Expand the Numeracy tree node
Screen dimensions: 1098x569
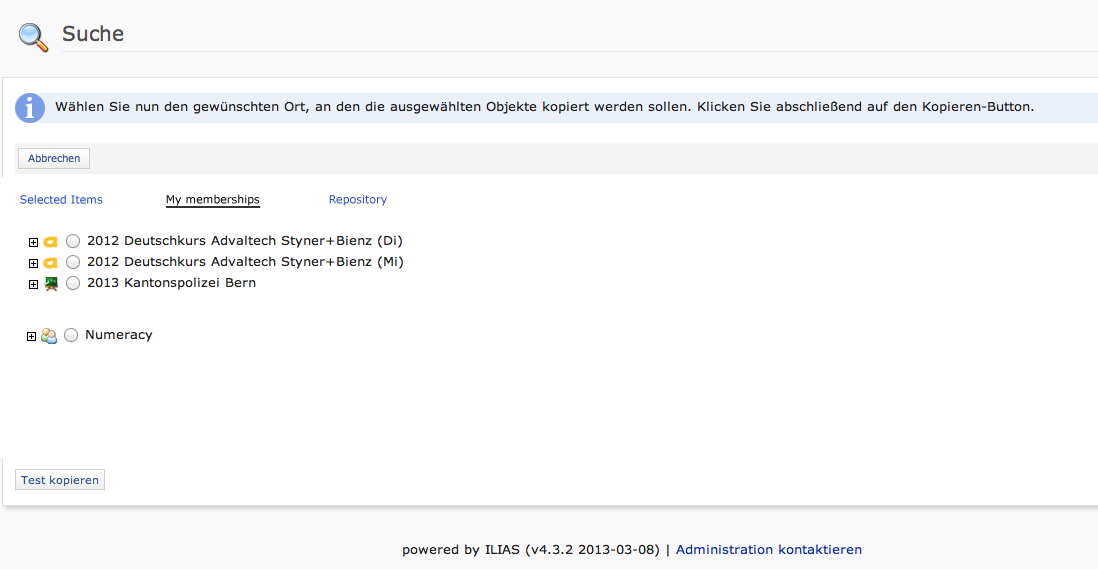(31, 337)
